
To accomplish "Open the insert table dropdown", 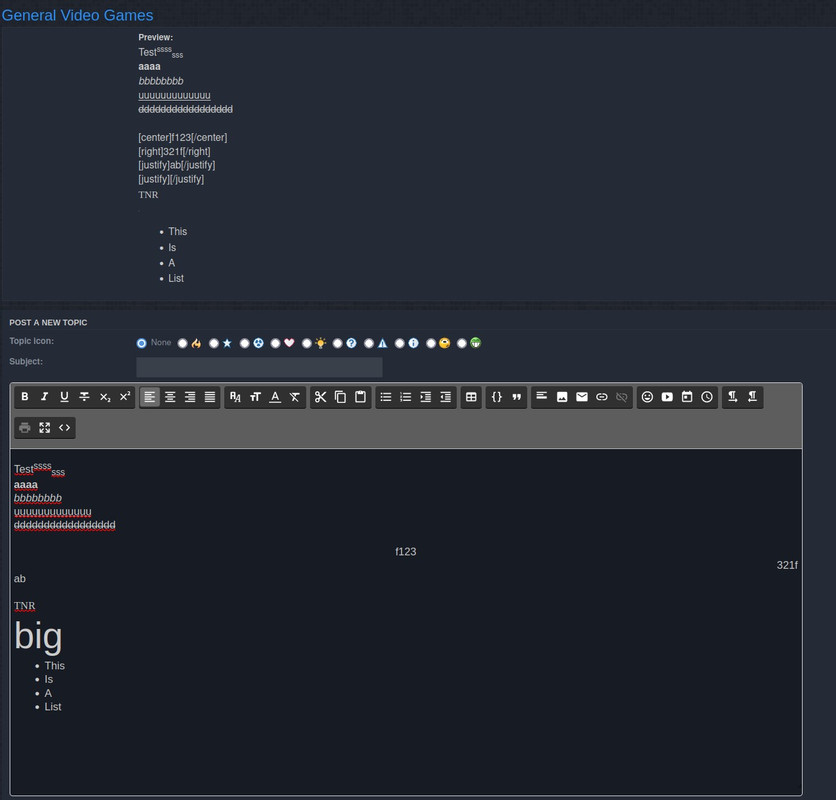I will click(471, 397).
